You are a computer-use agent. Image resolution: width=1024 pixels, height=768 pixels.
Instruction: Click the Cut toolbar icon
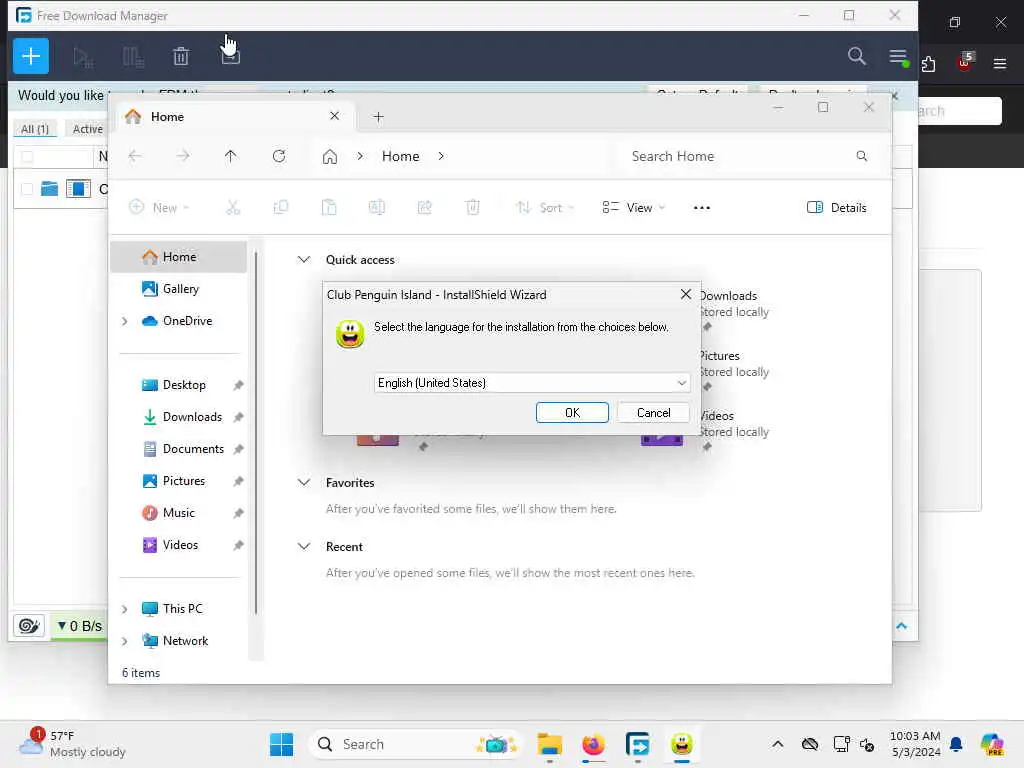[233, 208]
